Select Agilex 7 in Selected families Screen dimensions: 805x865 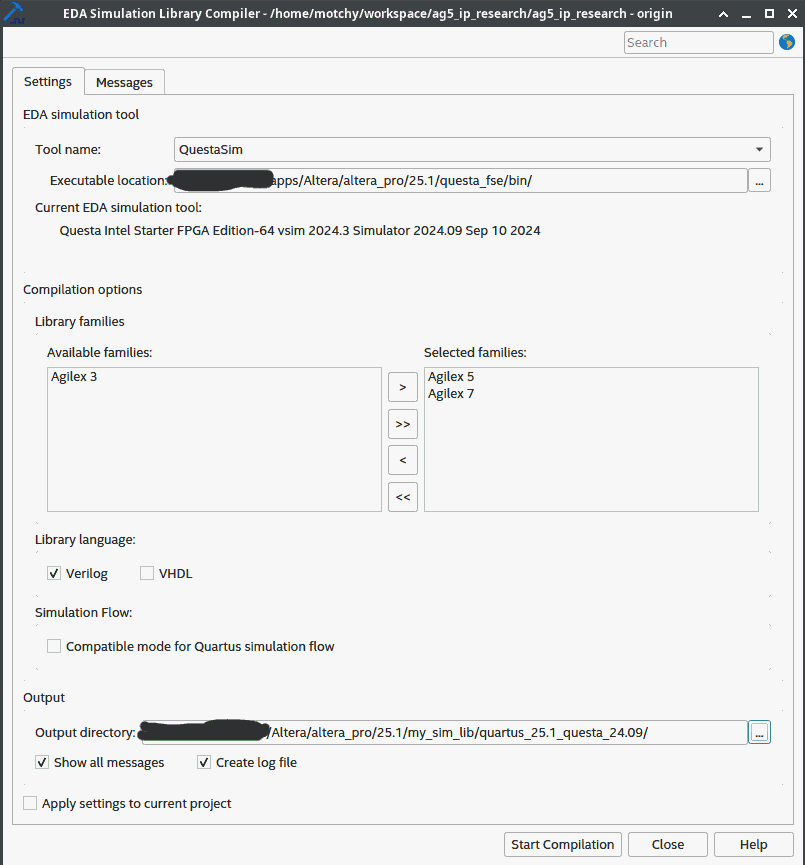(x=451, y=393)
